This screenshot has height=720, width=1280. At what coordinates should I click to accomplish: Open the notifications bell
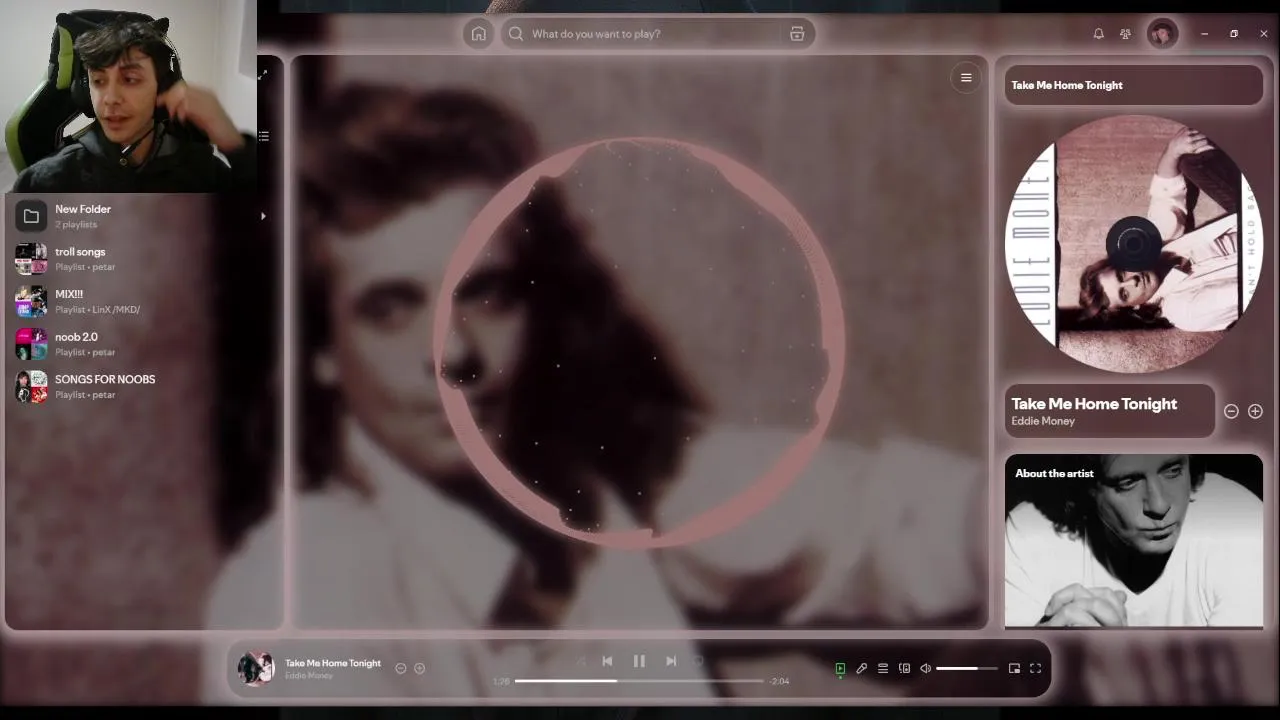(x=1098, y=34)
